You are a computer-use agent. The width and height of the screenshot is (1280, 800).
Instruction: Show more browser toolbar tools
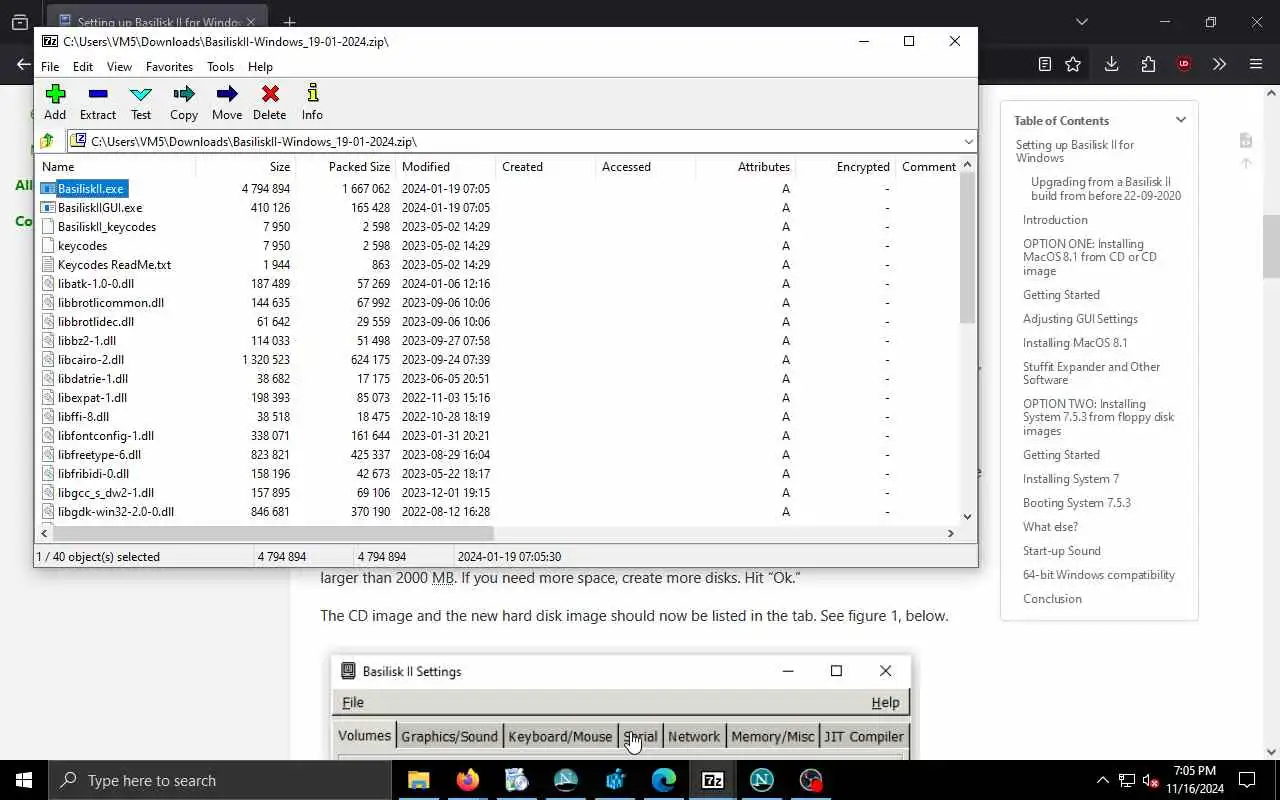pyautogui.click(x=1219, y=64)
